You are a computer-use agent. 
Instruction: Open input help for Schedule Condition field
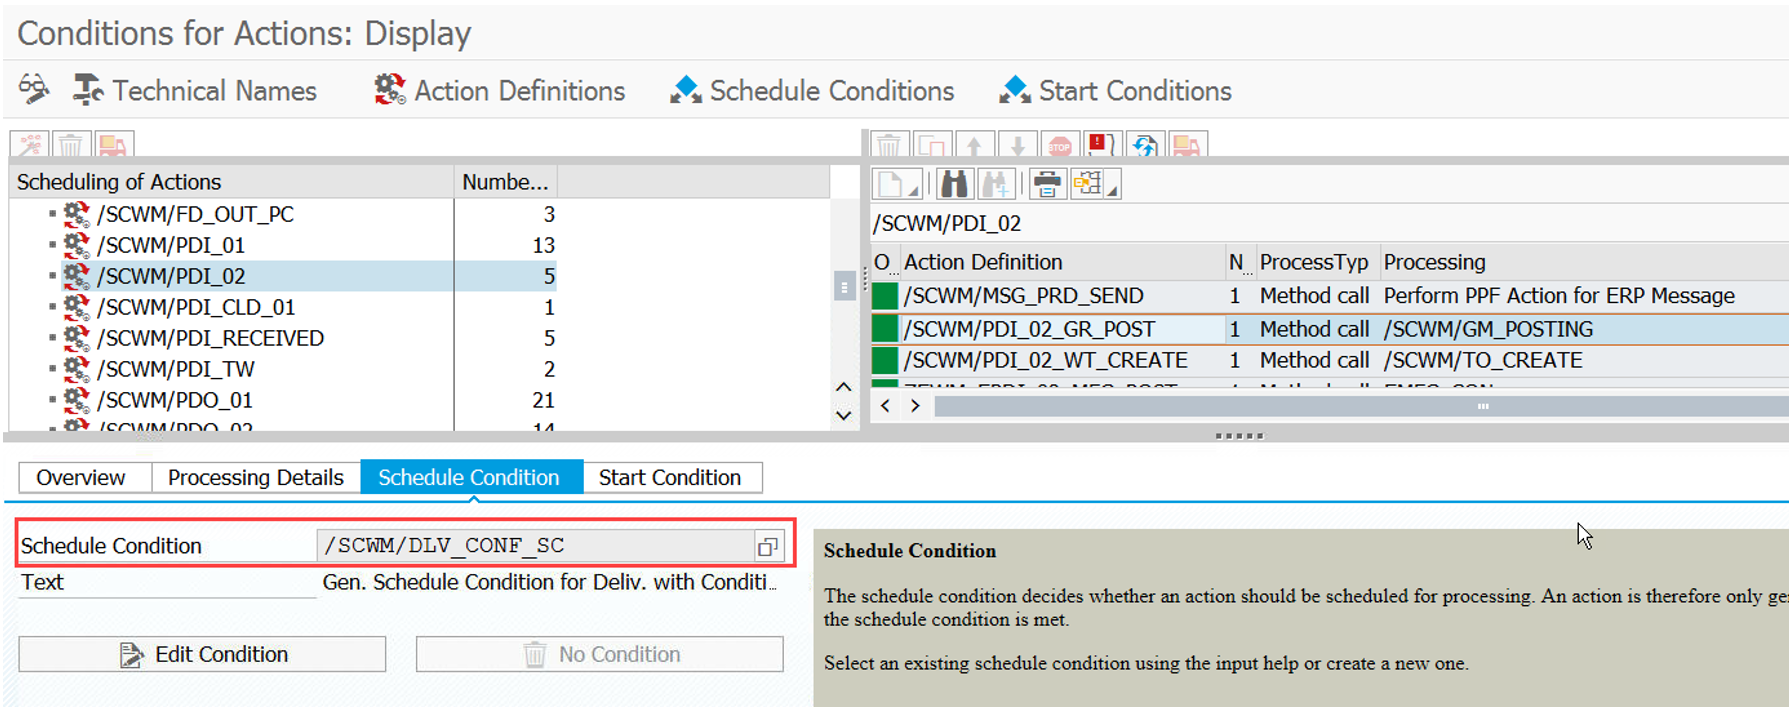pyautogui.click(x=768, y=546)
